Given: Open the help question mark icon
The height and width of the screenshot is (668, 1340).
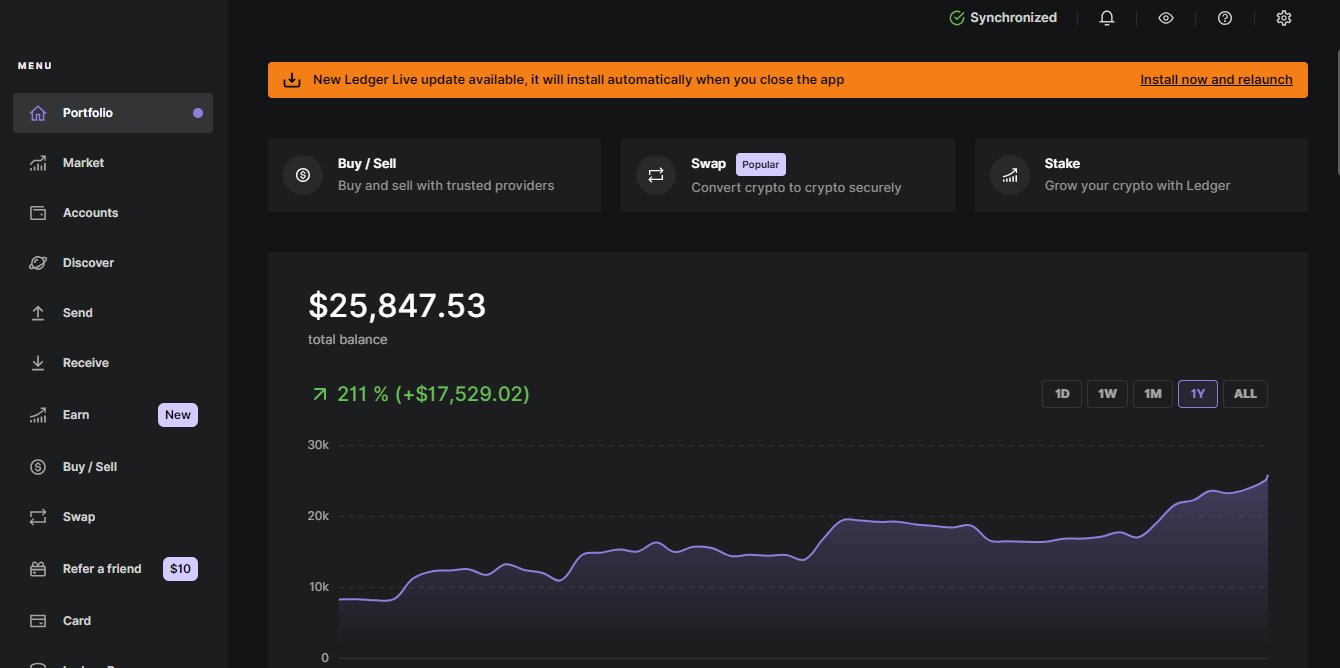Looking at the screenshot, I should [1224, 18].
